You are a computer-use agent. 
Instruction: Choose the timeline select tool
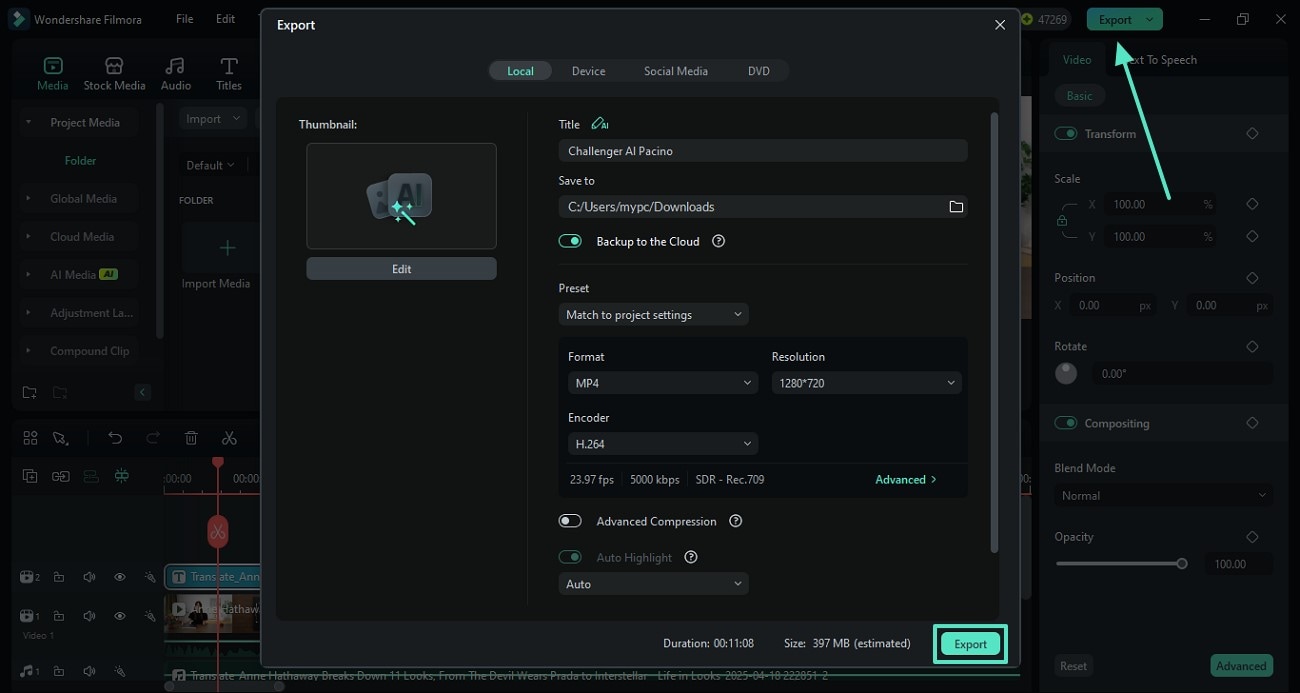click(x=60, y=438)
